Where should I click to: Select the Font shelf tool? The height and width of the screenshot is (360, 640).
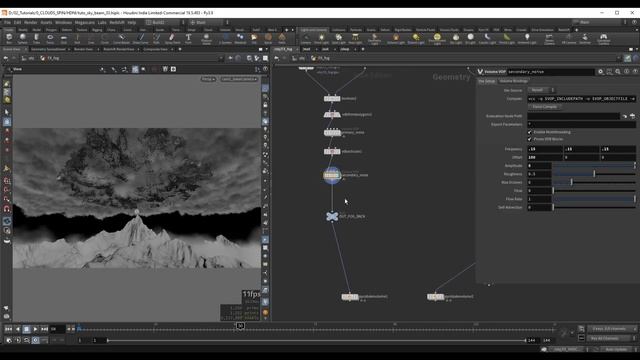click(x=188, y=38)
